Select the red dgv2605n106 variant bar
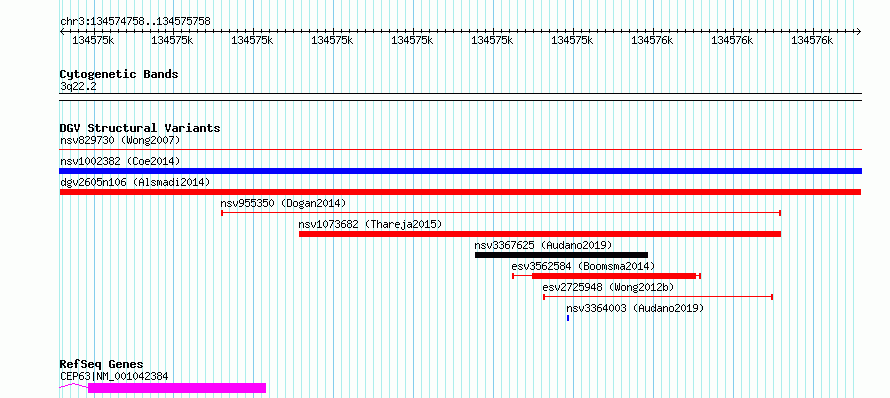The image size is (890, 398). pos(460,192)
